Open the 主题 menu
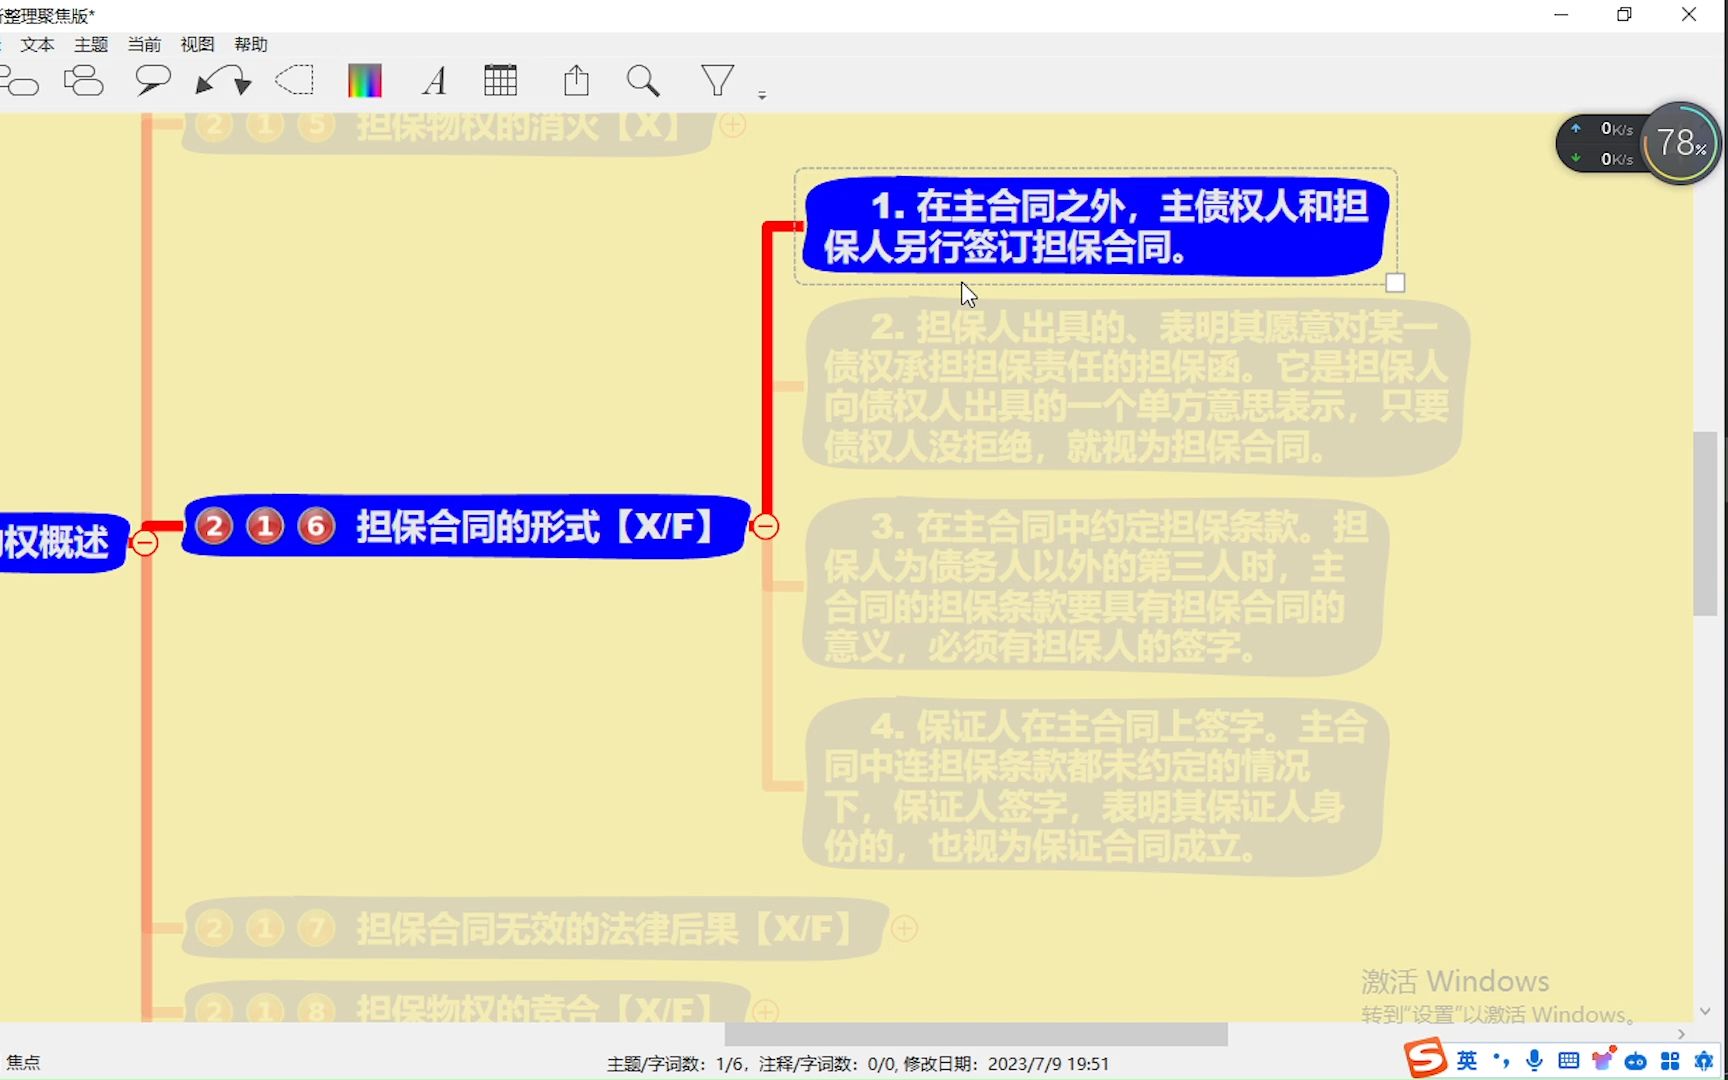 click(91, 44)
